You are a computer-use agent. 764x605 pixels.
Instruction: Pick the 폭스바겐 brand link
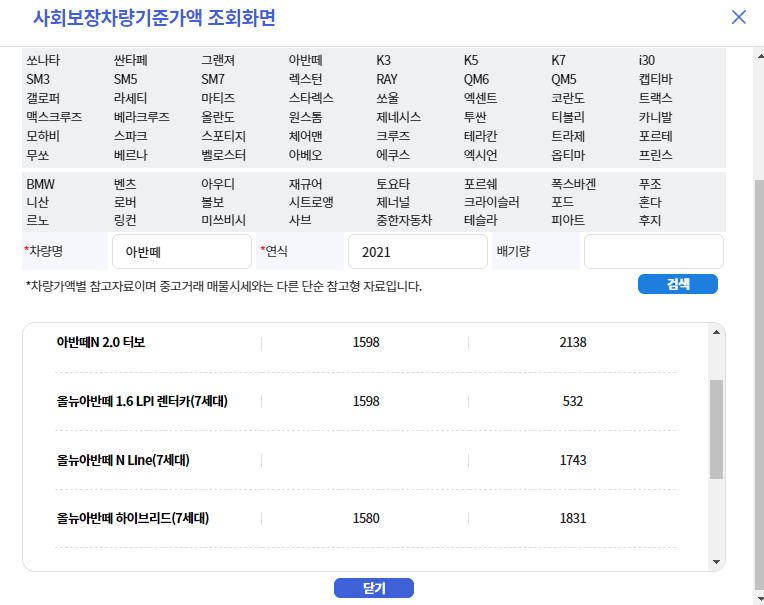573,184
